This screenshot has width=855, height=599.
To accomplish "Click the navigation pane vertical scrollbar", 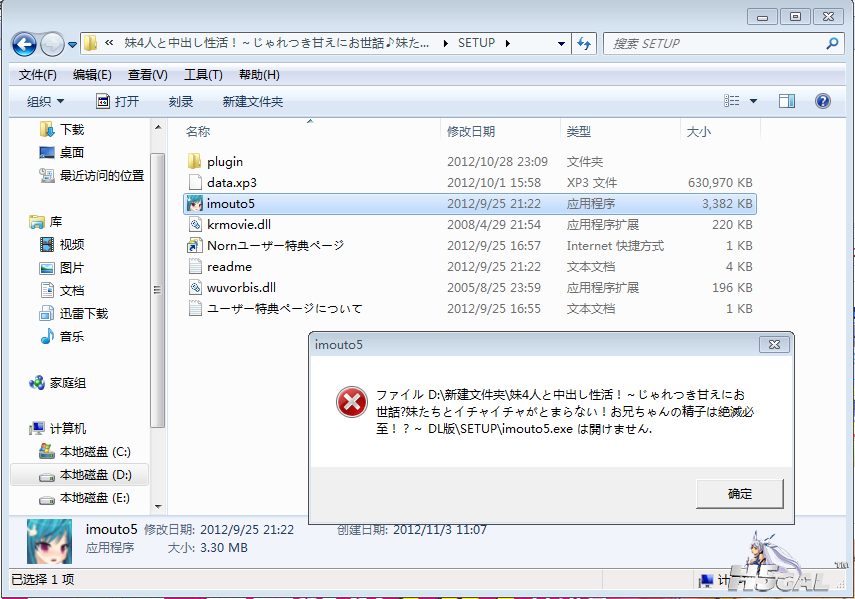I will click(157, 290).
